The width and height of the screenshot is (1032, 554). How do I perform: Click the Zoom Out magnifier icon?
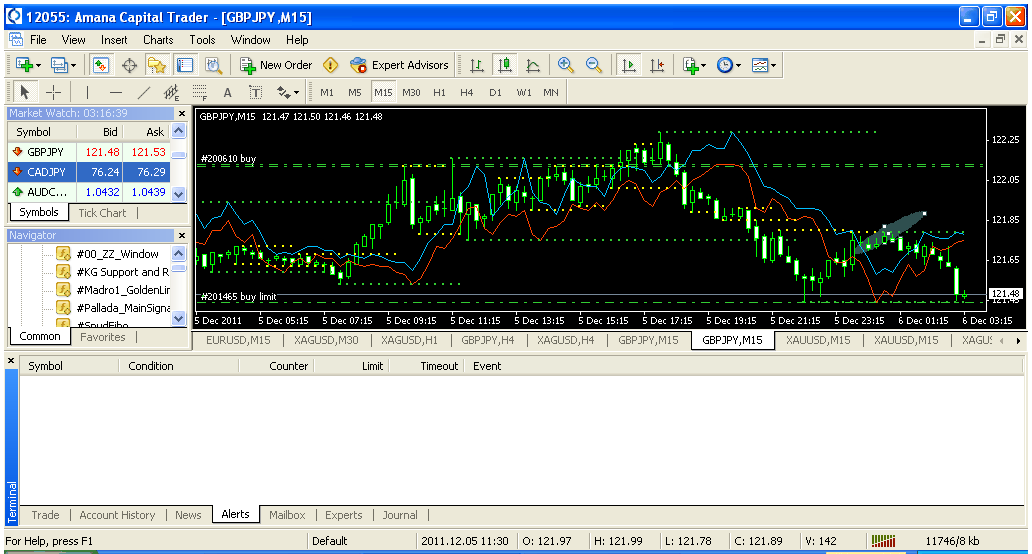[x=594, y=65]
